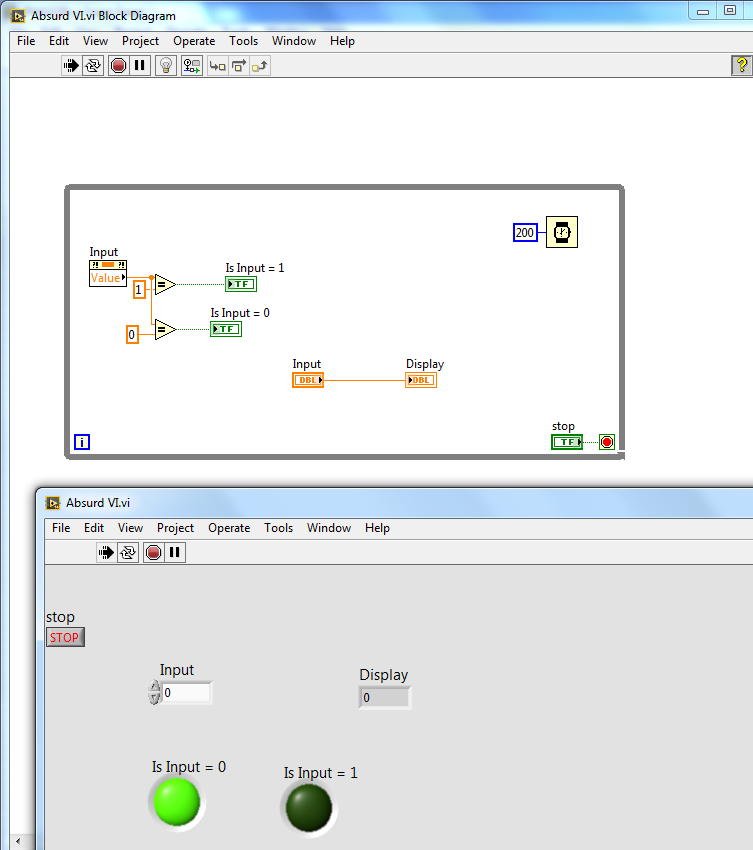Open View menu in front panel window

131,528
